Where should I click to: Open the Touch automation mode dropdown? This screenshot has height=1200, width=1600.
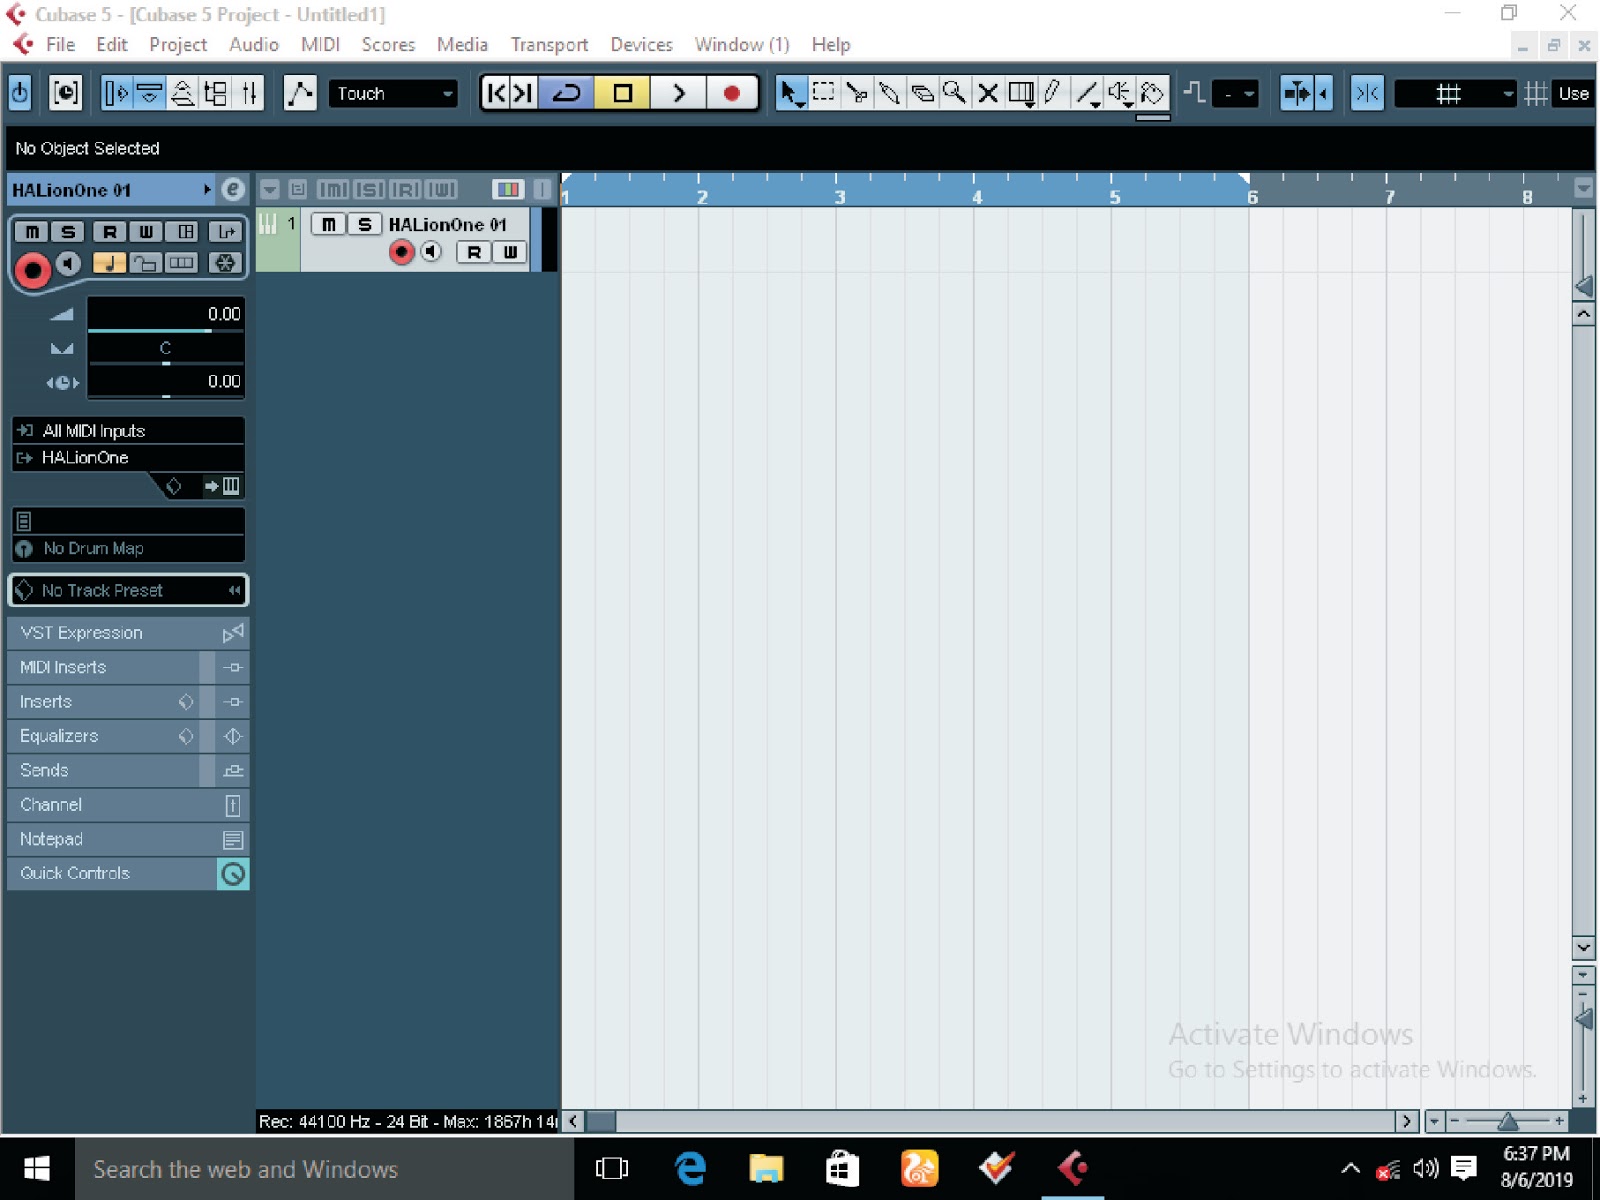[394, 93]
